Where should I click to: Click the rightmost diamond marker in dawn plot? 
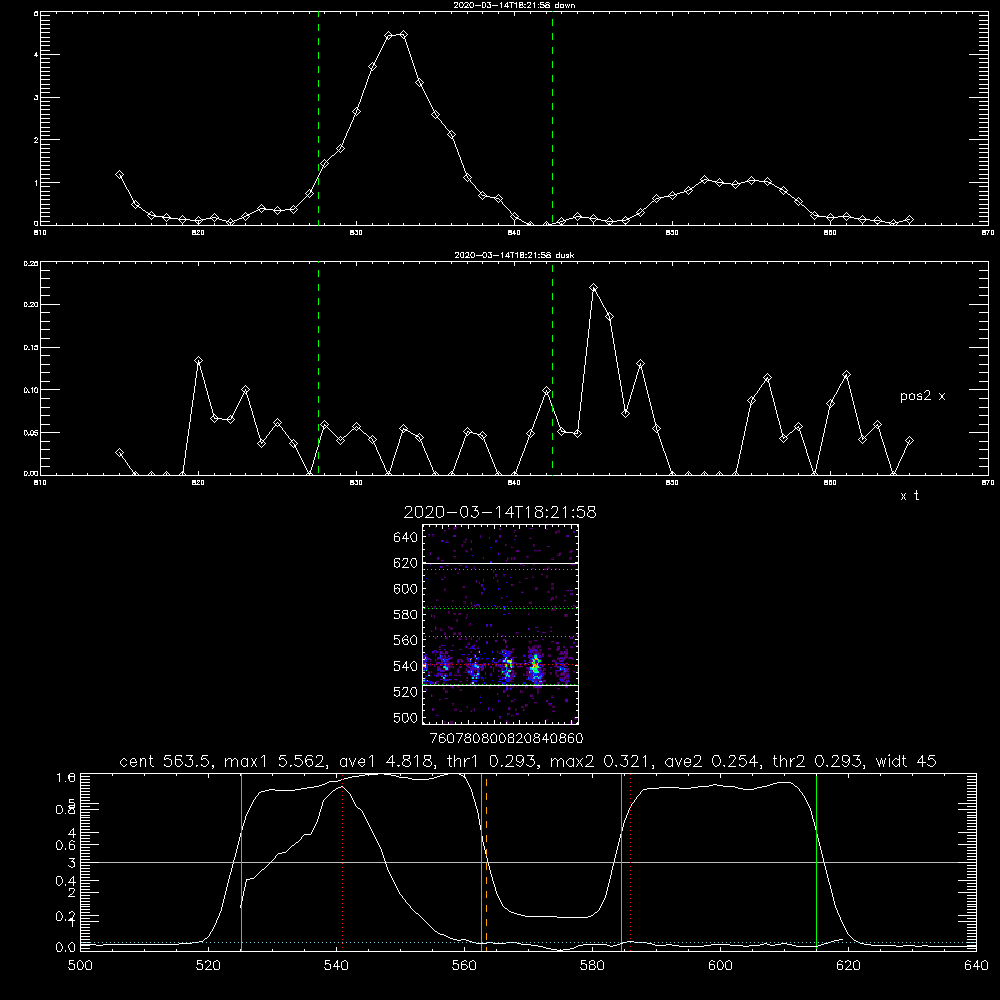click(909, 219)
